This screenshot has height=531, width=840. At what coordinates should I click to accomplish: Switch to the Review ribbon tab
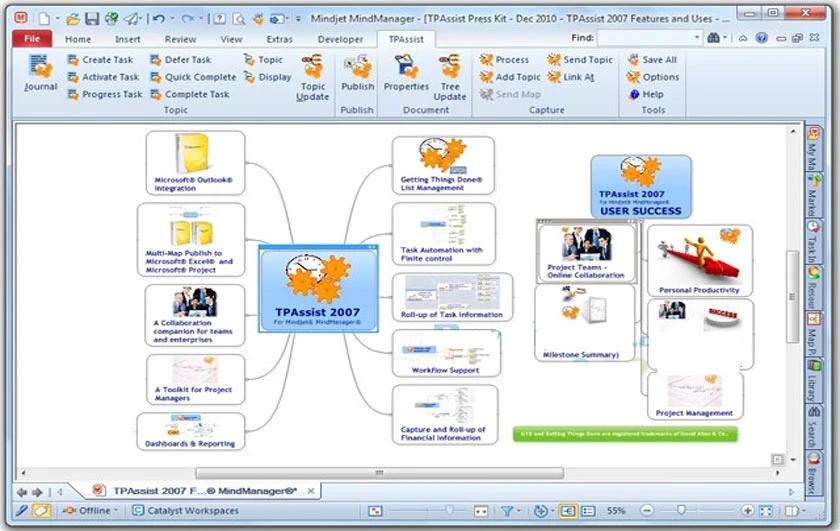[x=180, y=39]
